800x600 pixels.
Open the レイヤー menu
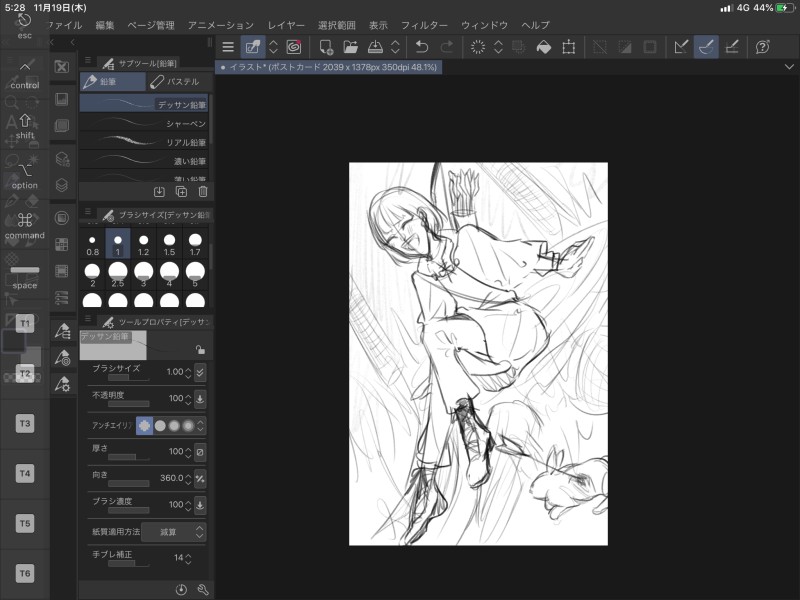286,25
